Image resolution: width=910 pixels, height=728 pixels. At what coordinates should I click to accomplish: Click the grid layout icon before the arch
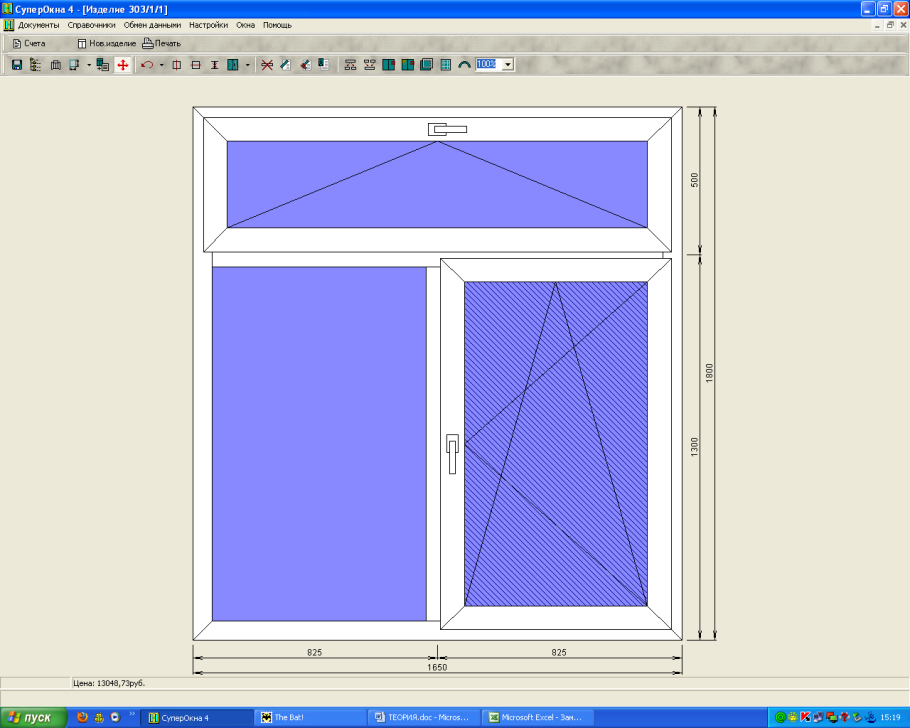click(445, 64)
